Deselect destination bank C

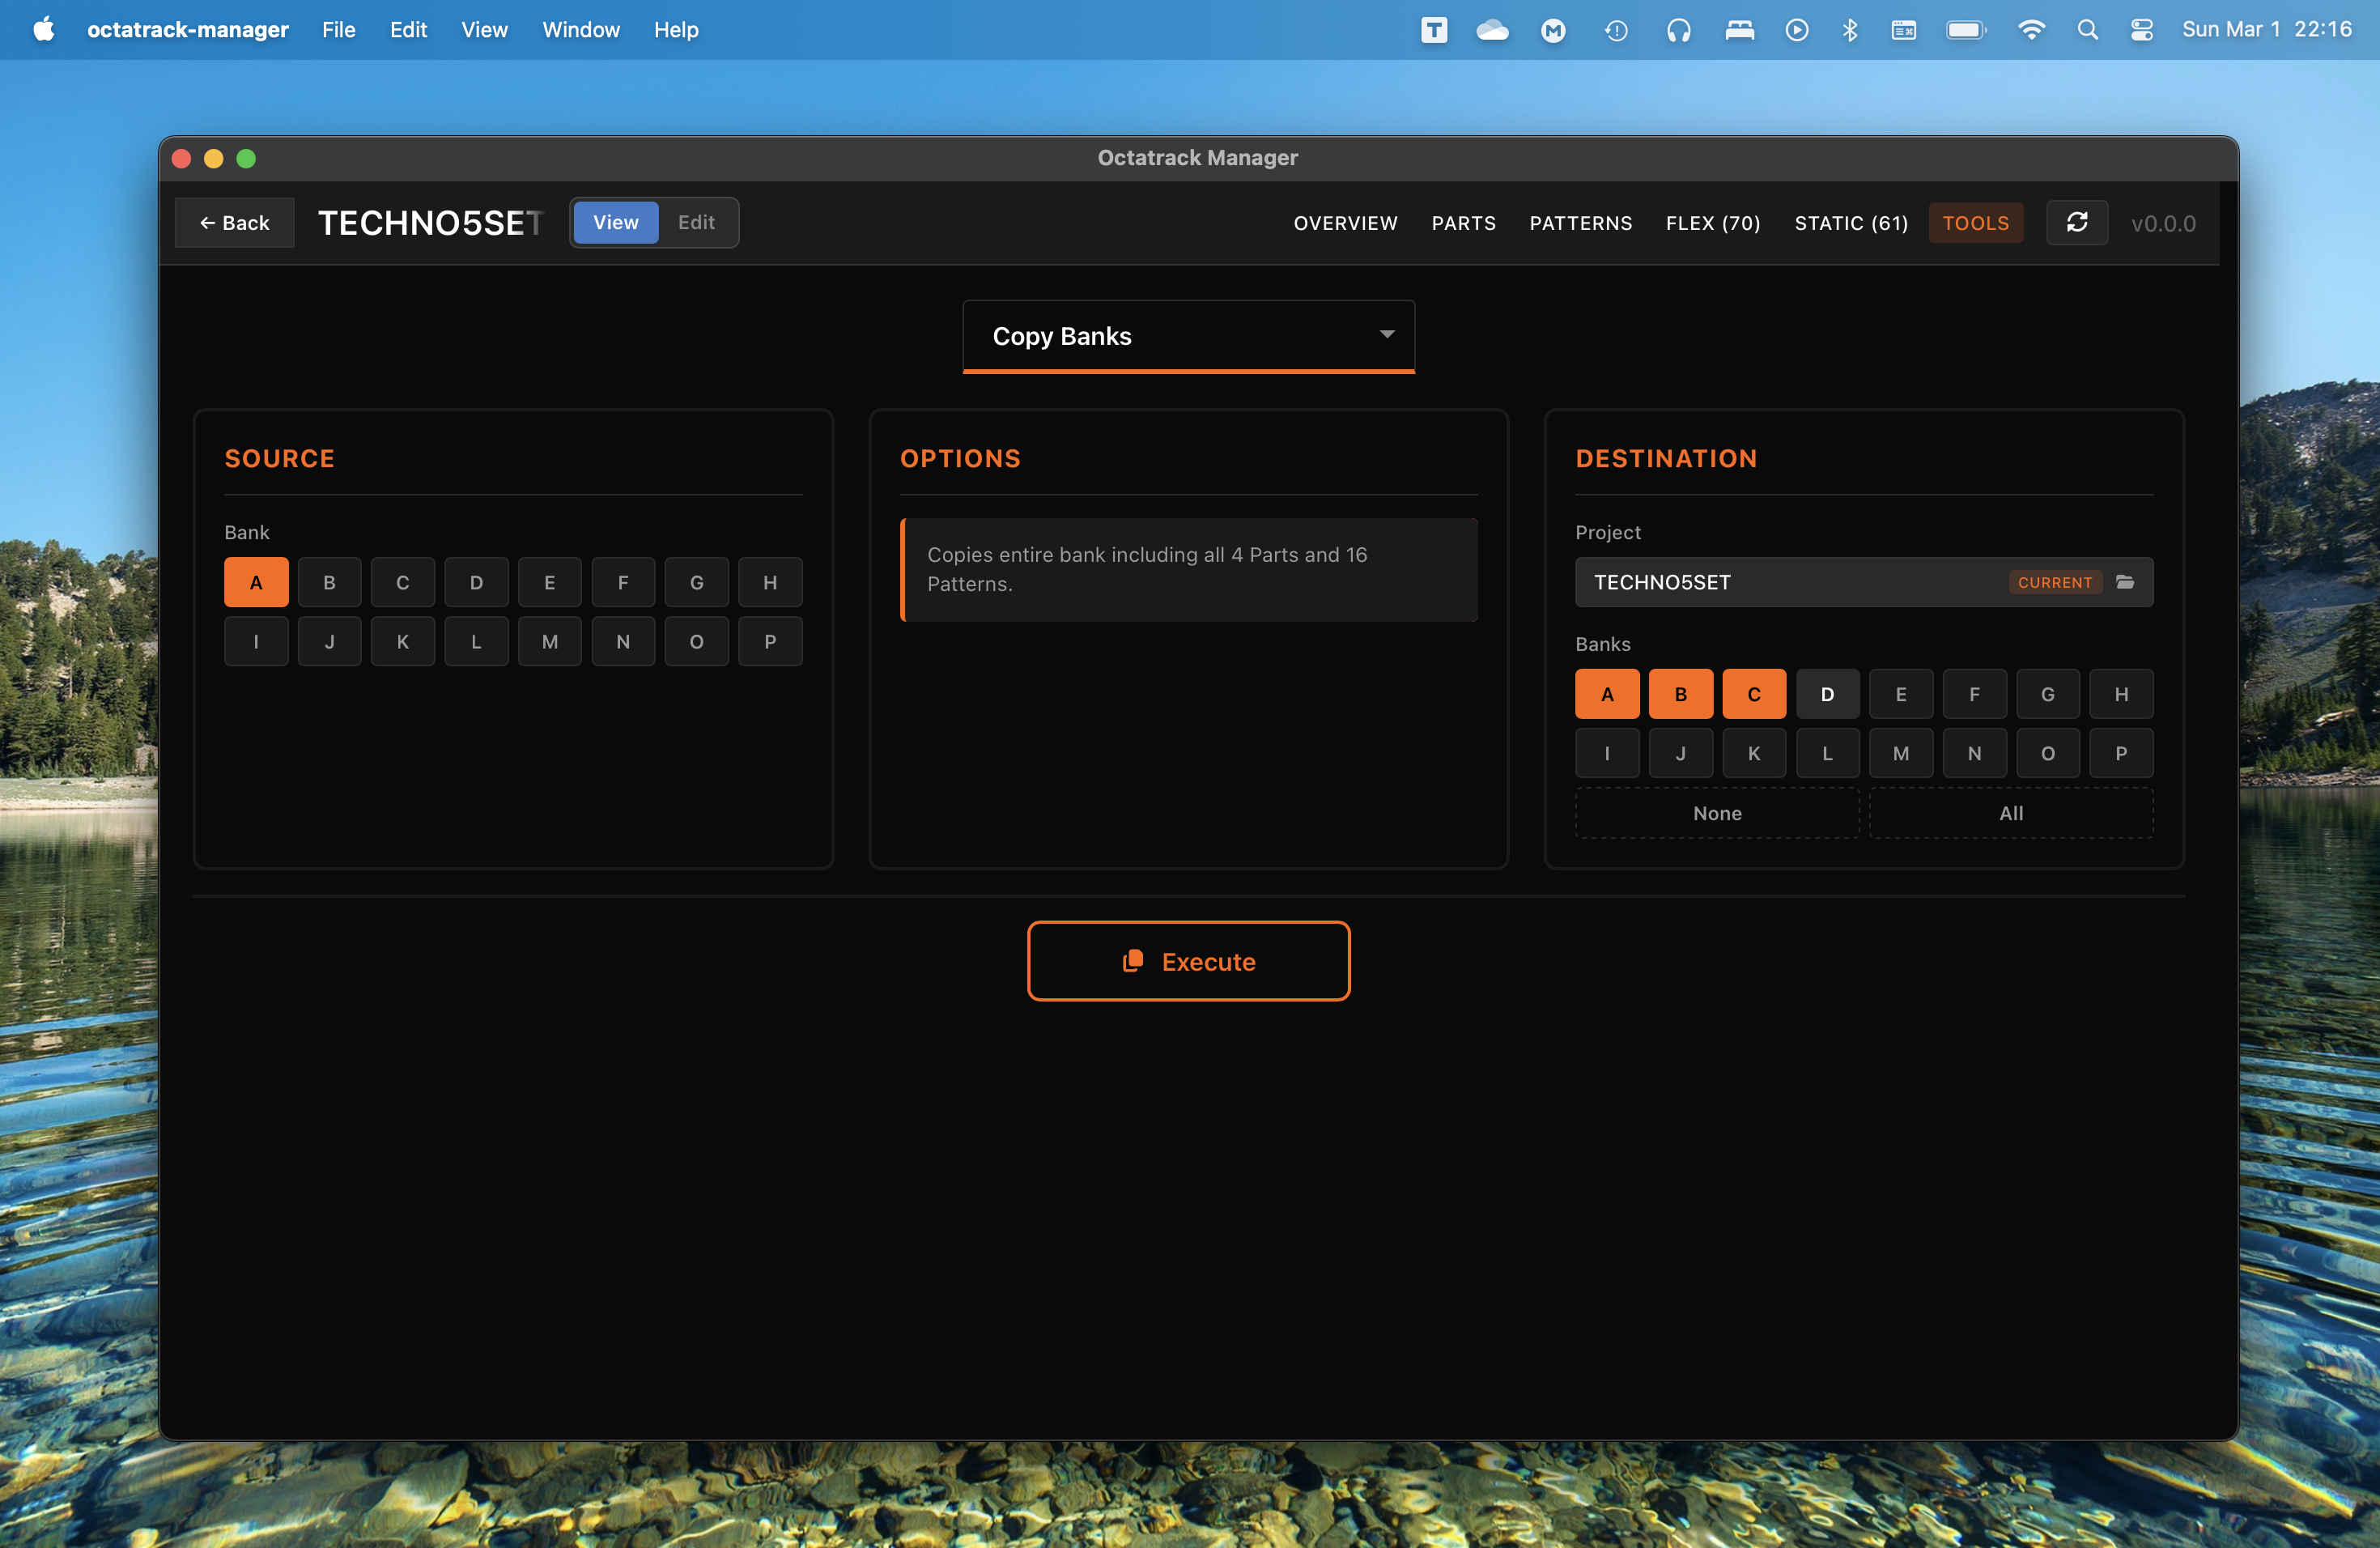(x=1754, y=693)
